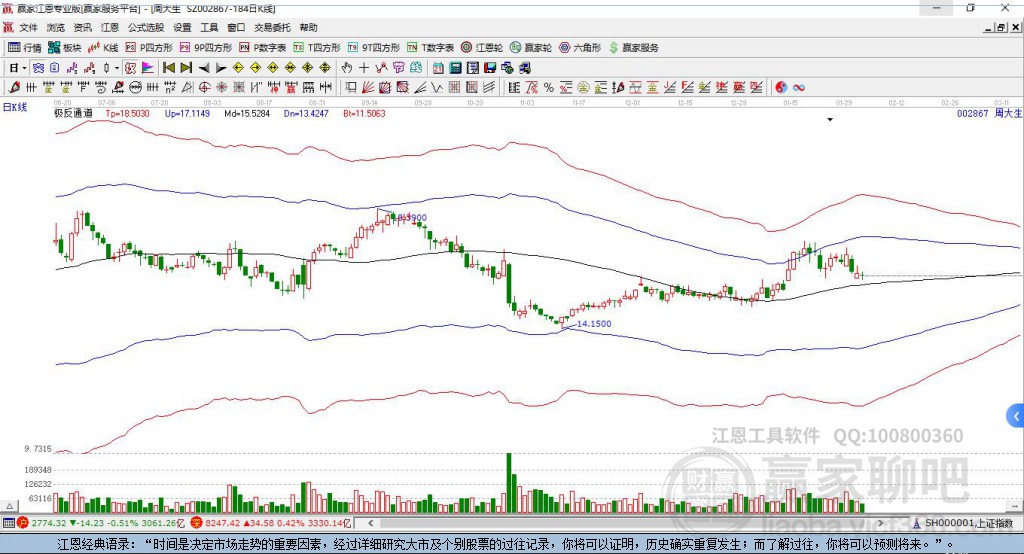
Task: Click the circled 金 golden ratio icon
Action: pyautogui.click(x=583, y=88)
